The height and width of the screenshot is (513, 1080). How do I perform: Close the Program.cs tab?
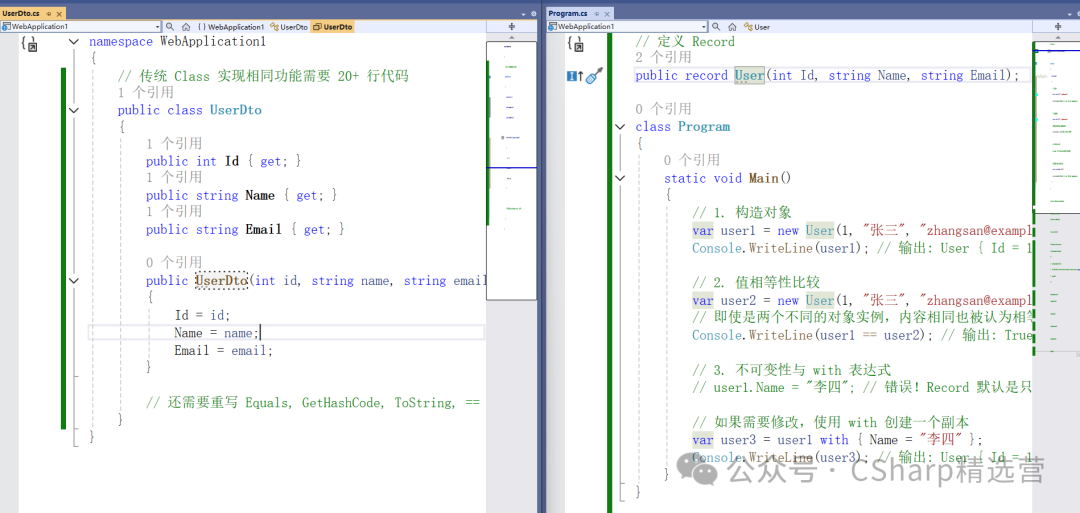(x=607, y=13)
